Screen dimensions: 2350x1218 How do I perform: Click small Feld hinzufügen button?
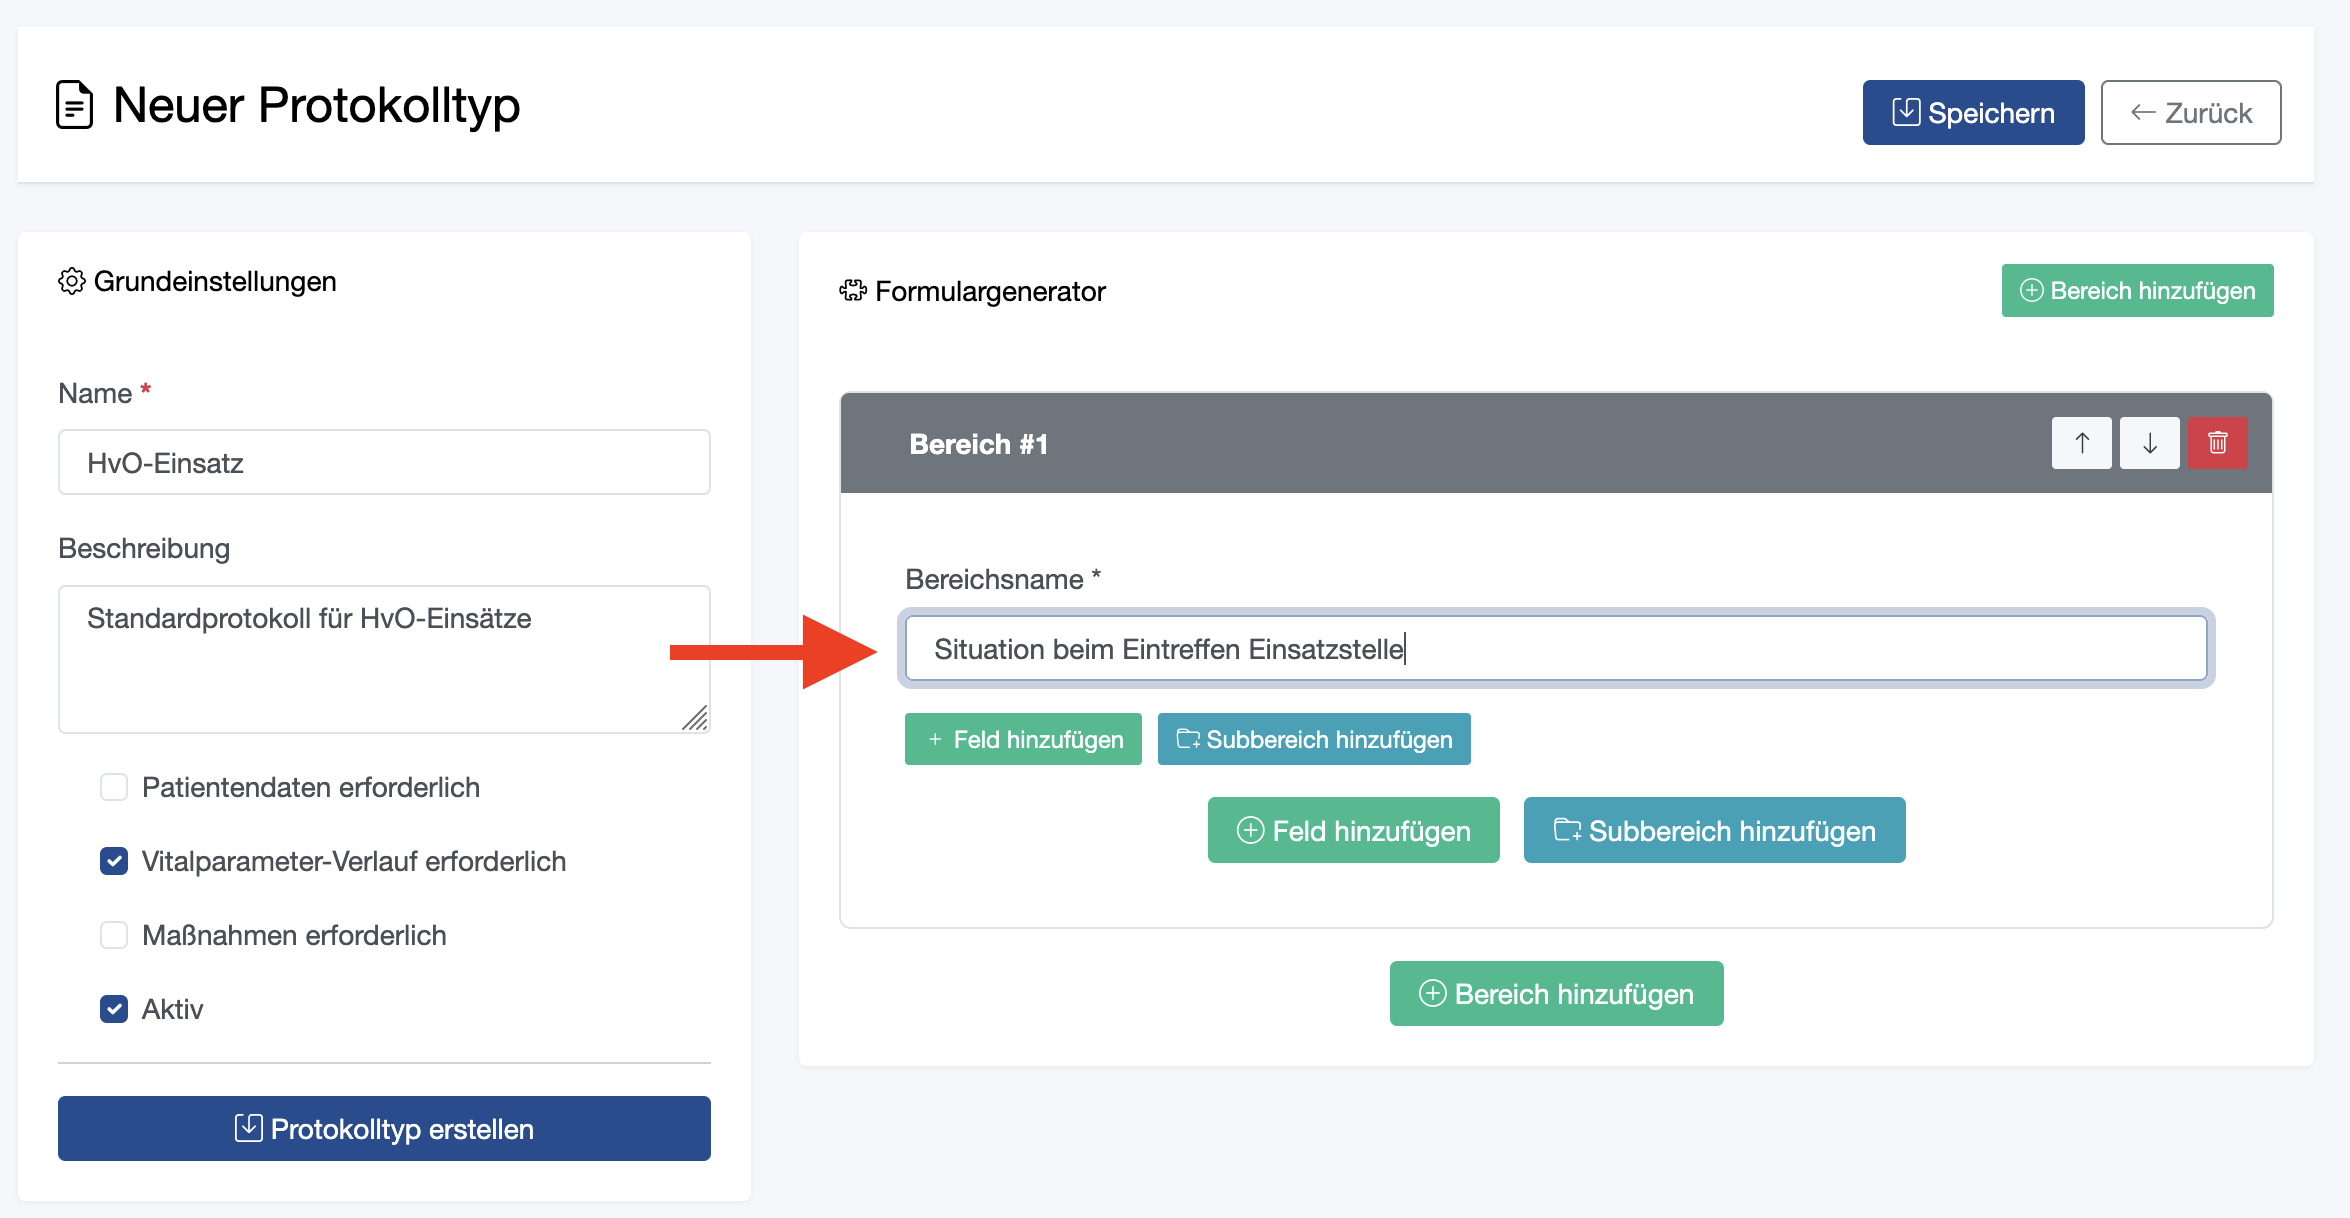(1023, 739)
